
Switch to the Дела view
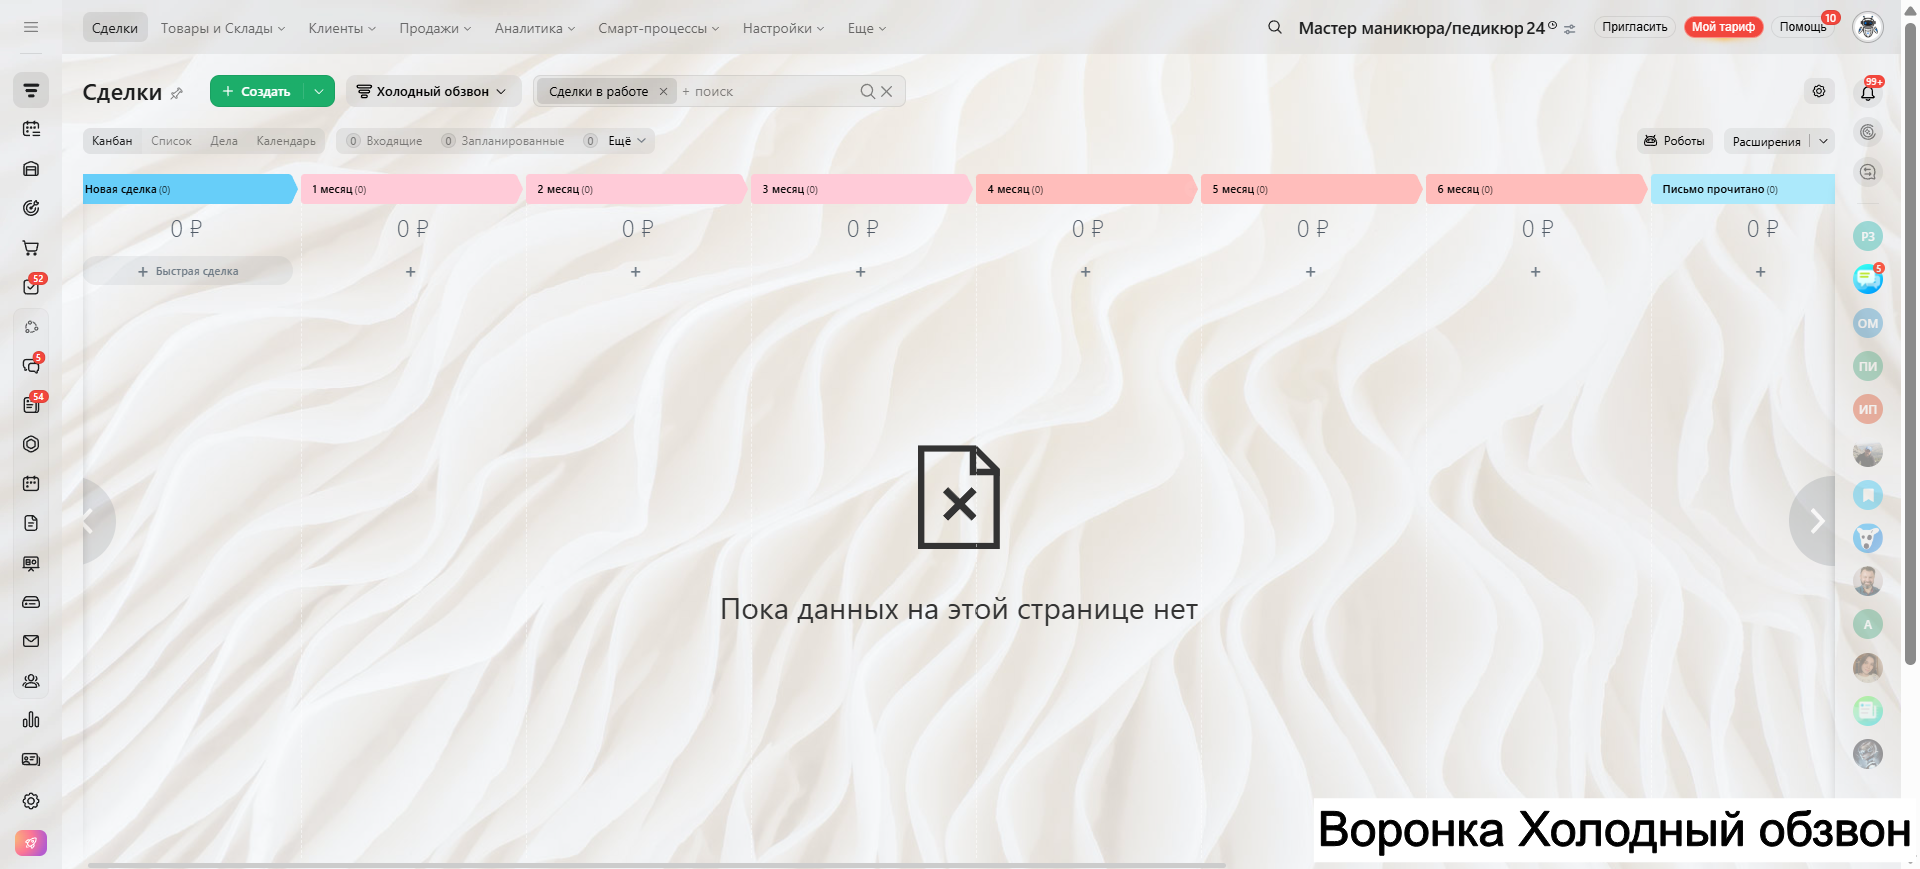point(224,141)
